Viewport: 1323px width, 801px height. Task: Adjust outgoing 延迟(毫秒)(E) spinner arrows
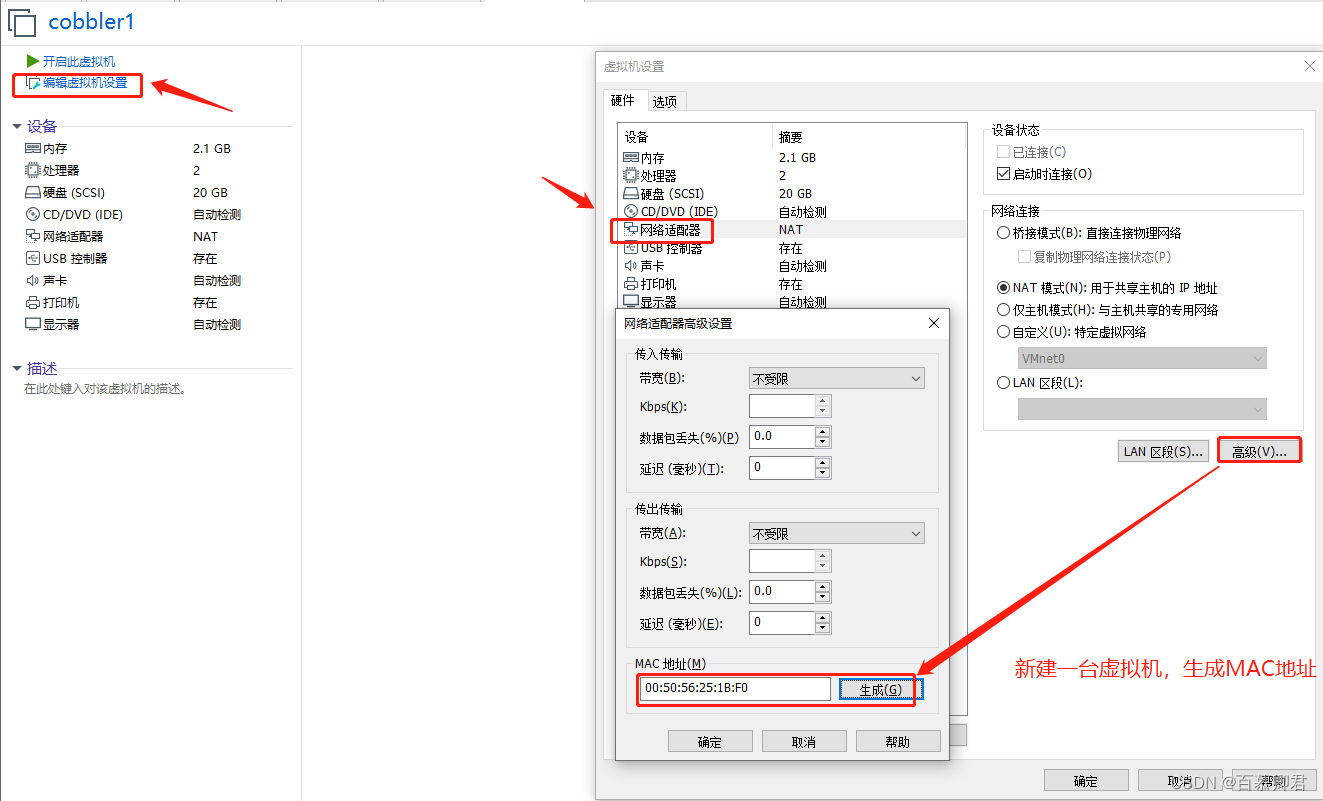pyautogui.click(x=823, y=622)
